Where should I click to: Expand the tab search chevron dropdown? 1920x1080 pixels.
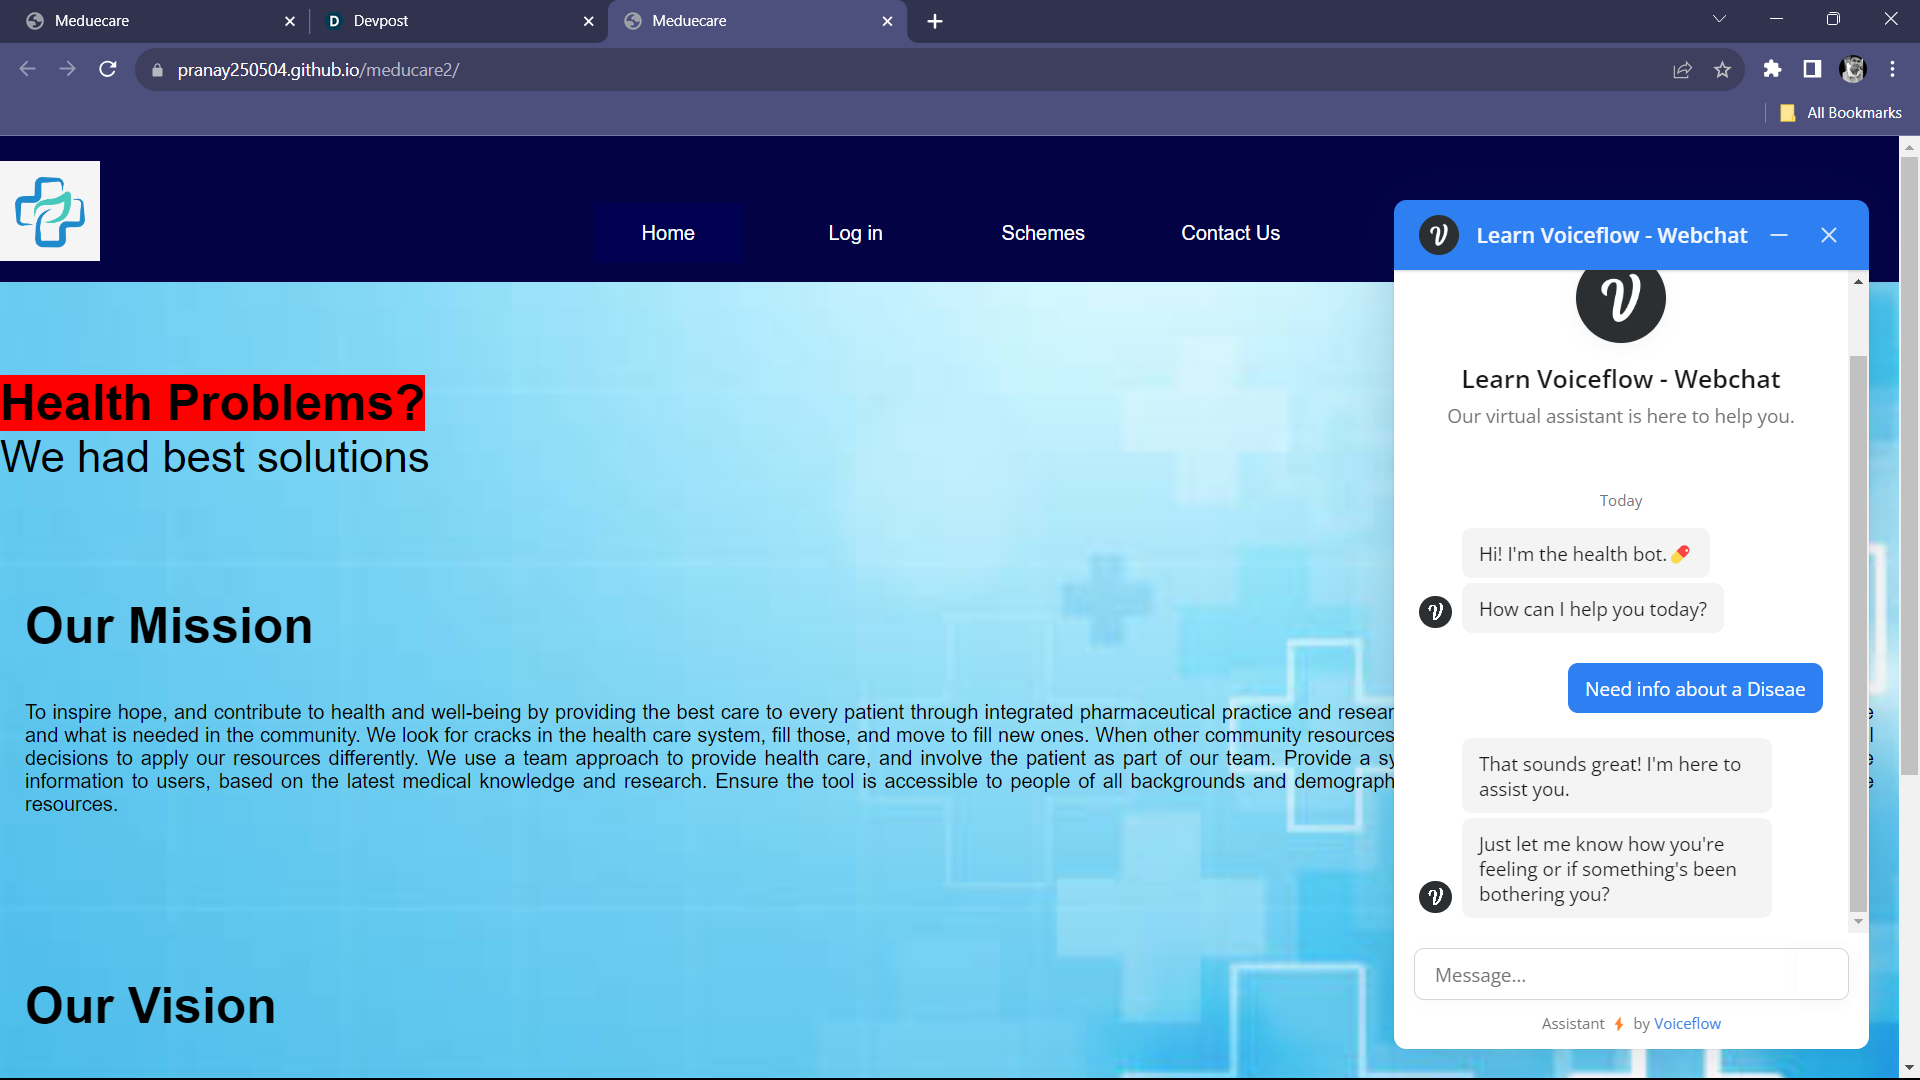click(1719, 19)
